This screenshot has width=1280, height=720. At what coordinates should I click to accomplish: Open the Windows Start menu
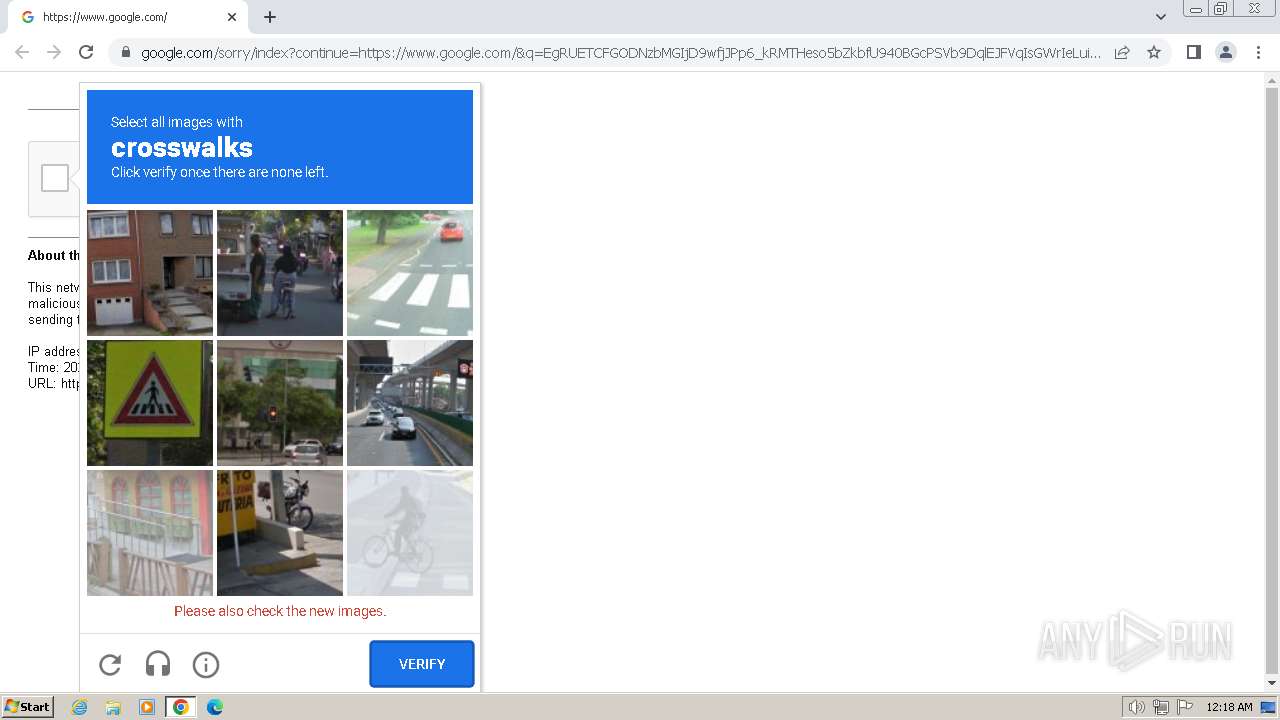click(27, 707)
